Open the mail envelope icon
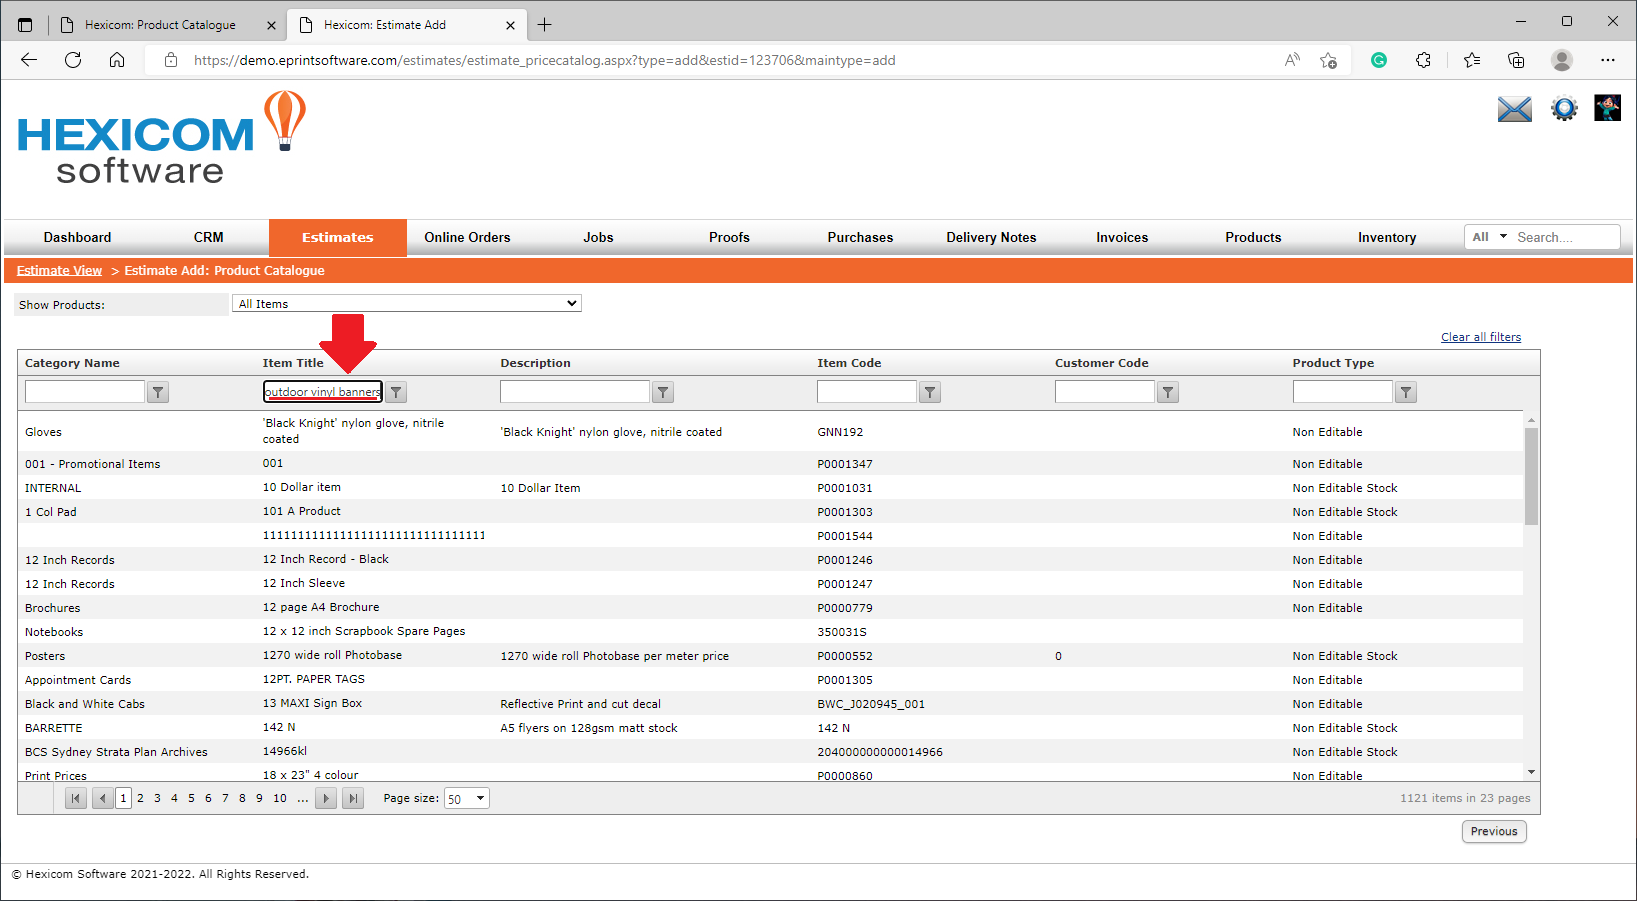Image resolution: width=1637 pixels, height=901 pixels. click(1514, 108)
